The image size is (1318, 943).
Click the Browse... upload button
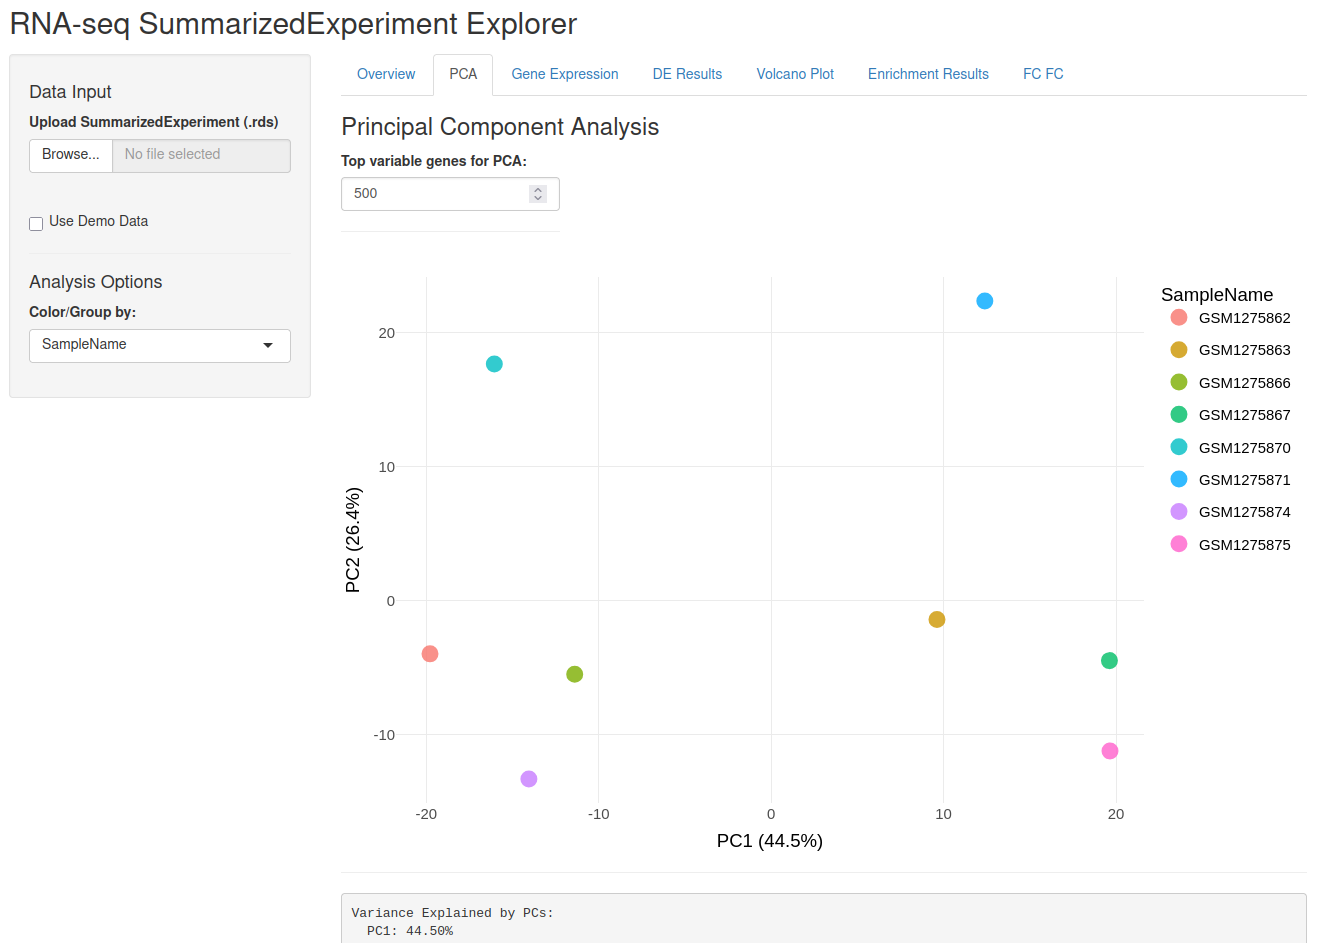tap(71, 155)
